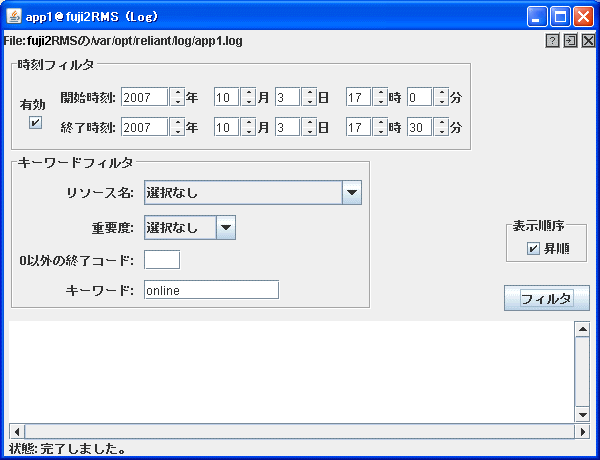
Task: Decrease the end time month spinner
Action: 248,131
